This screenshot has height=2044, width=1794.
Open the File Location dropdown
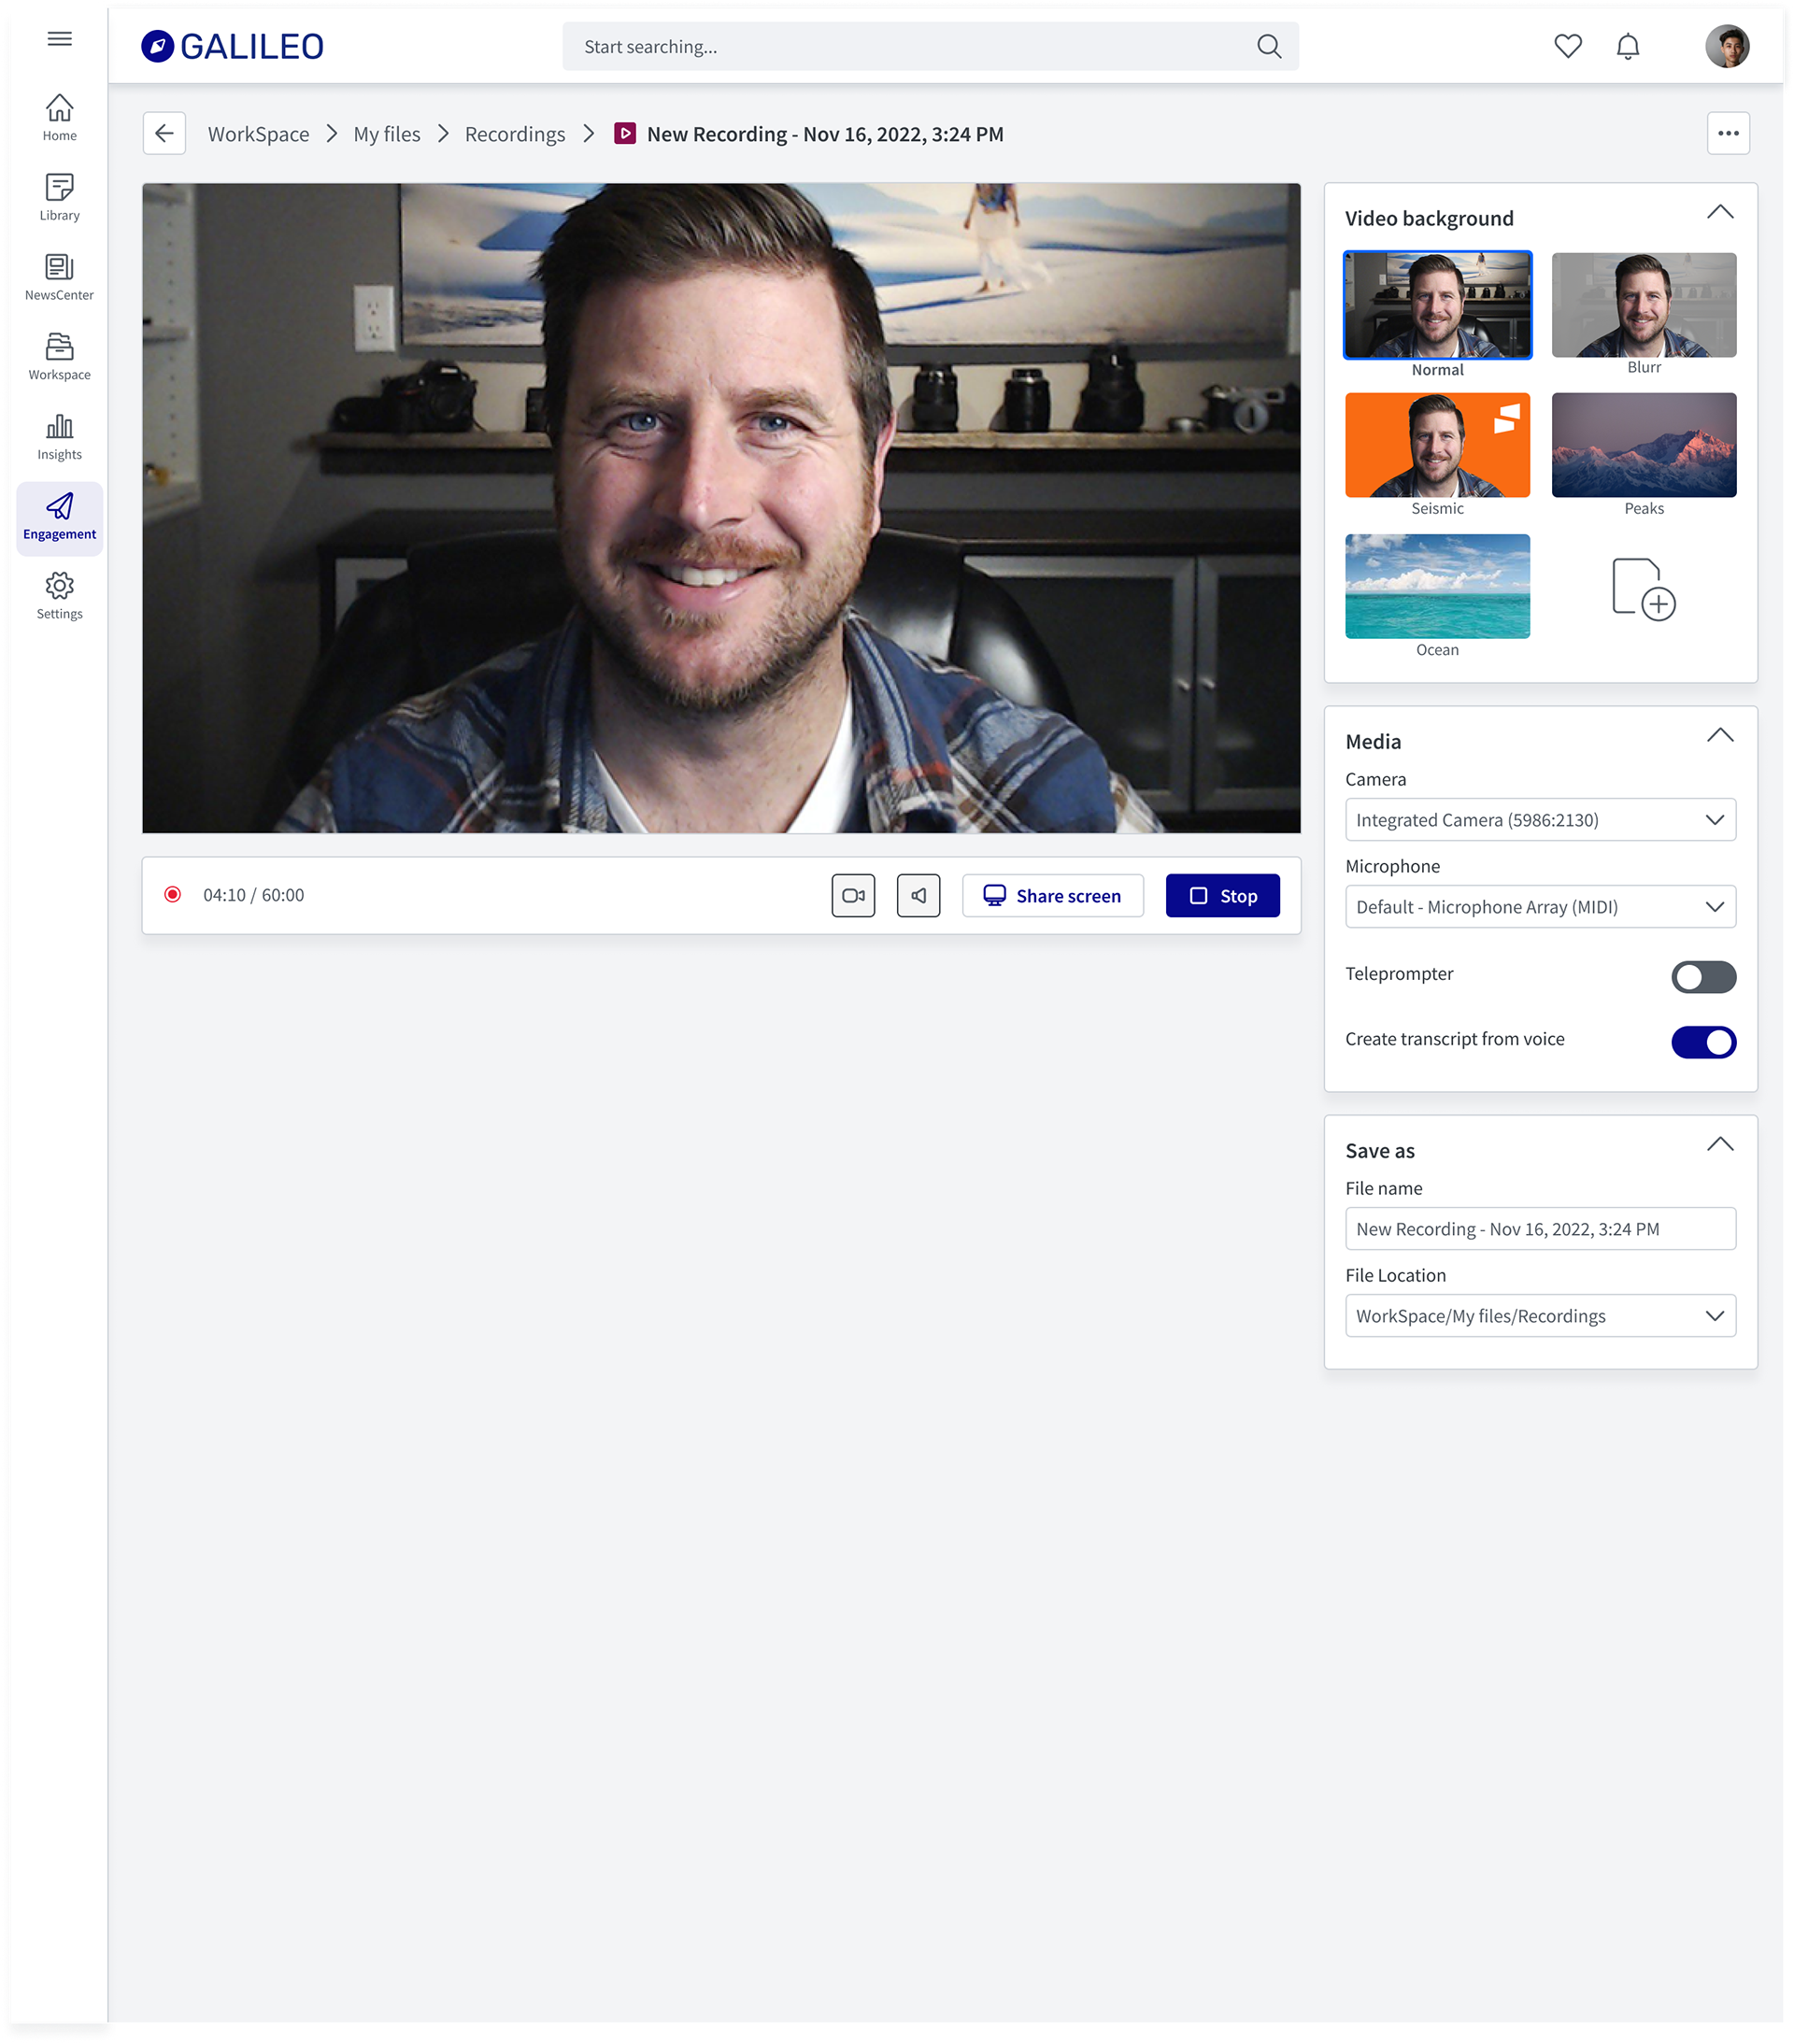[1539, 1315]
